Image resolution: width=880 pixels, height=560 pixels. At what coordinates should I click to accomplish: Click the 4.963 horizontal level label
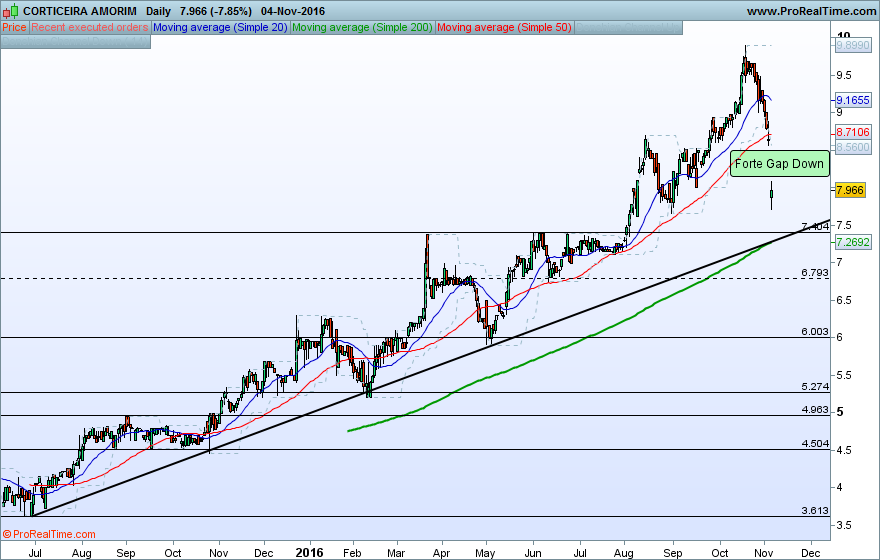click(x=815, y=410)
